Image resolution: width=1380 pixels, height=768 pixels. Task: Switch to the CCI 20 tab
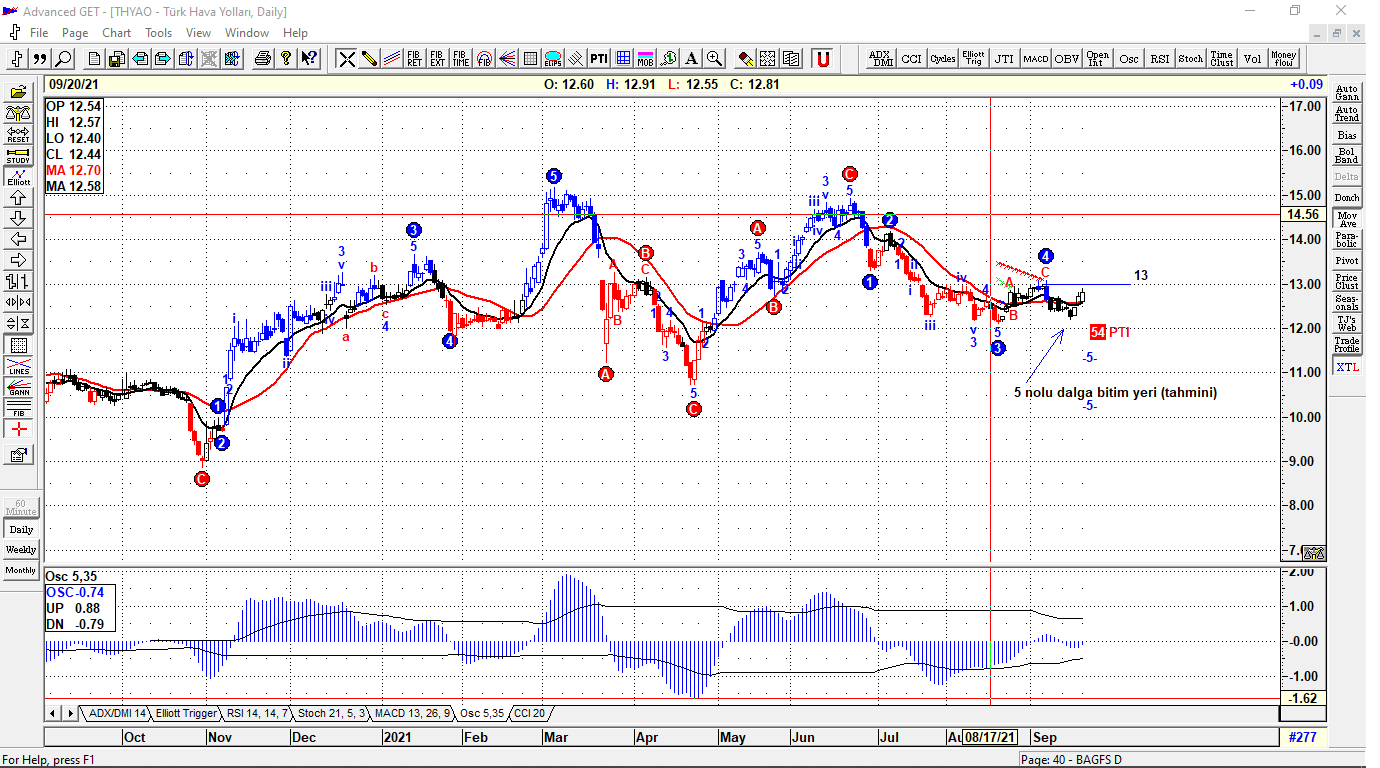click(x=530, y=713)
